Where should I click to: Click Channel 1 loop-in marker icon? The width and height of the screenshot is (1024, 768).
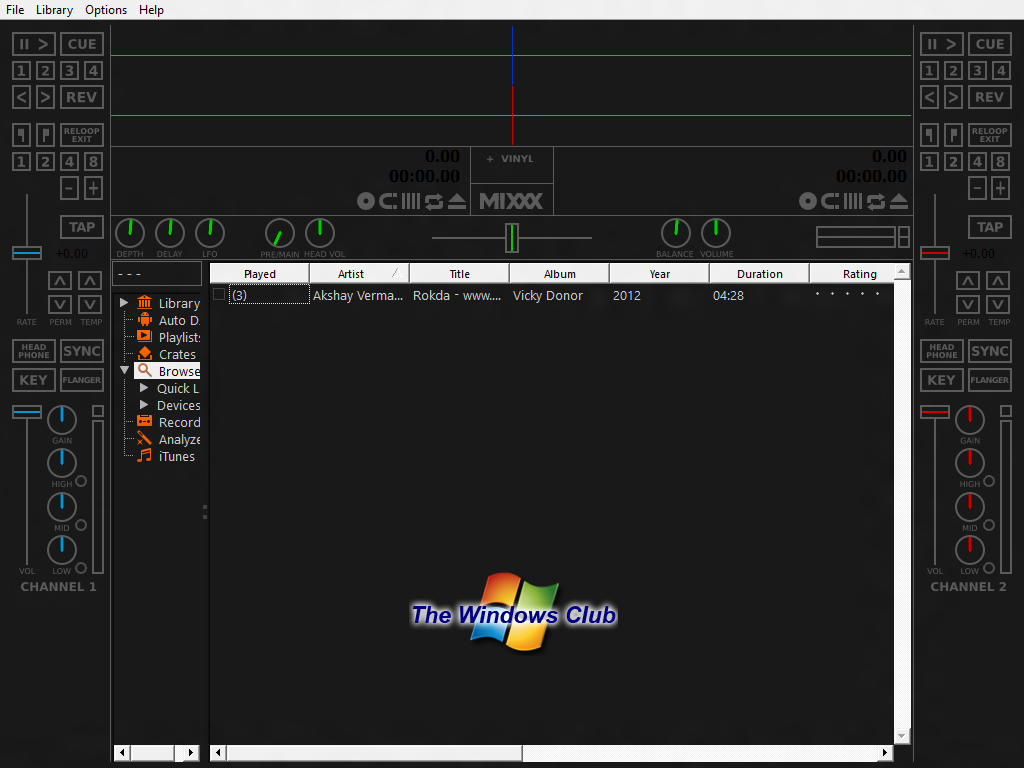coord(22,135)
